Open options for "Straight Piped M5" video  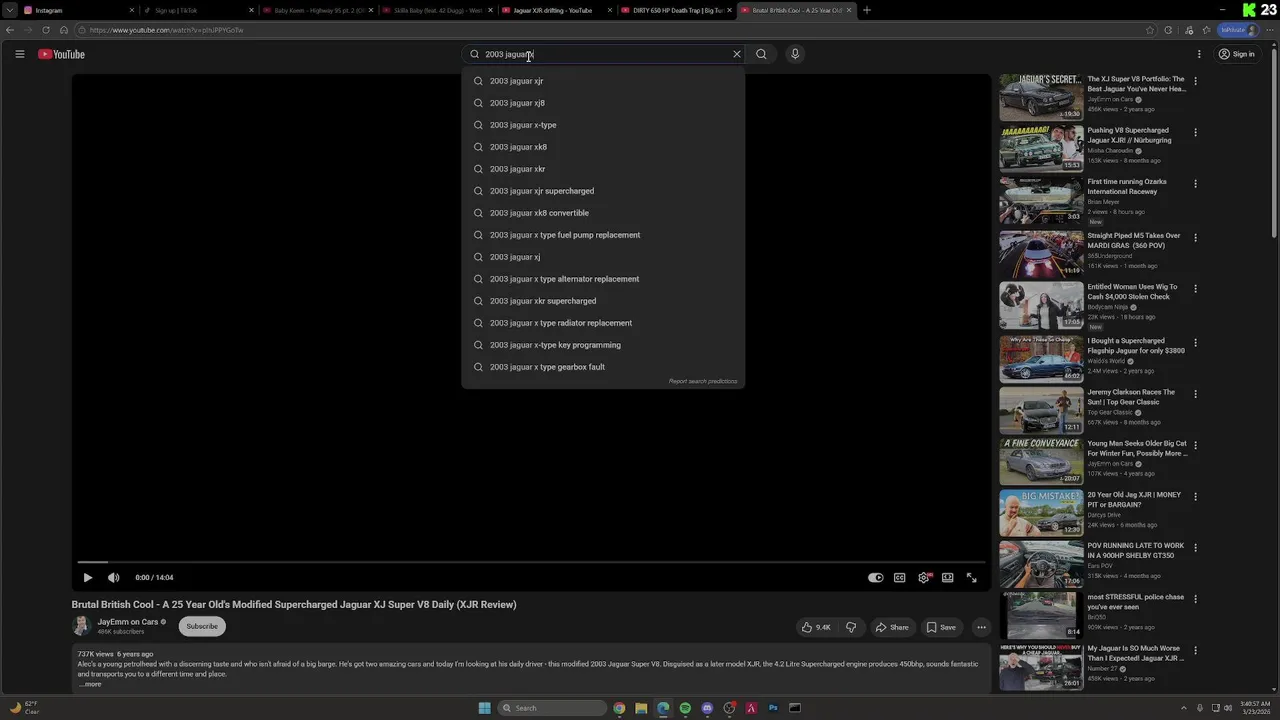(x=1195, y=238)
